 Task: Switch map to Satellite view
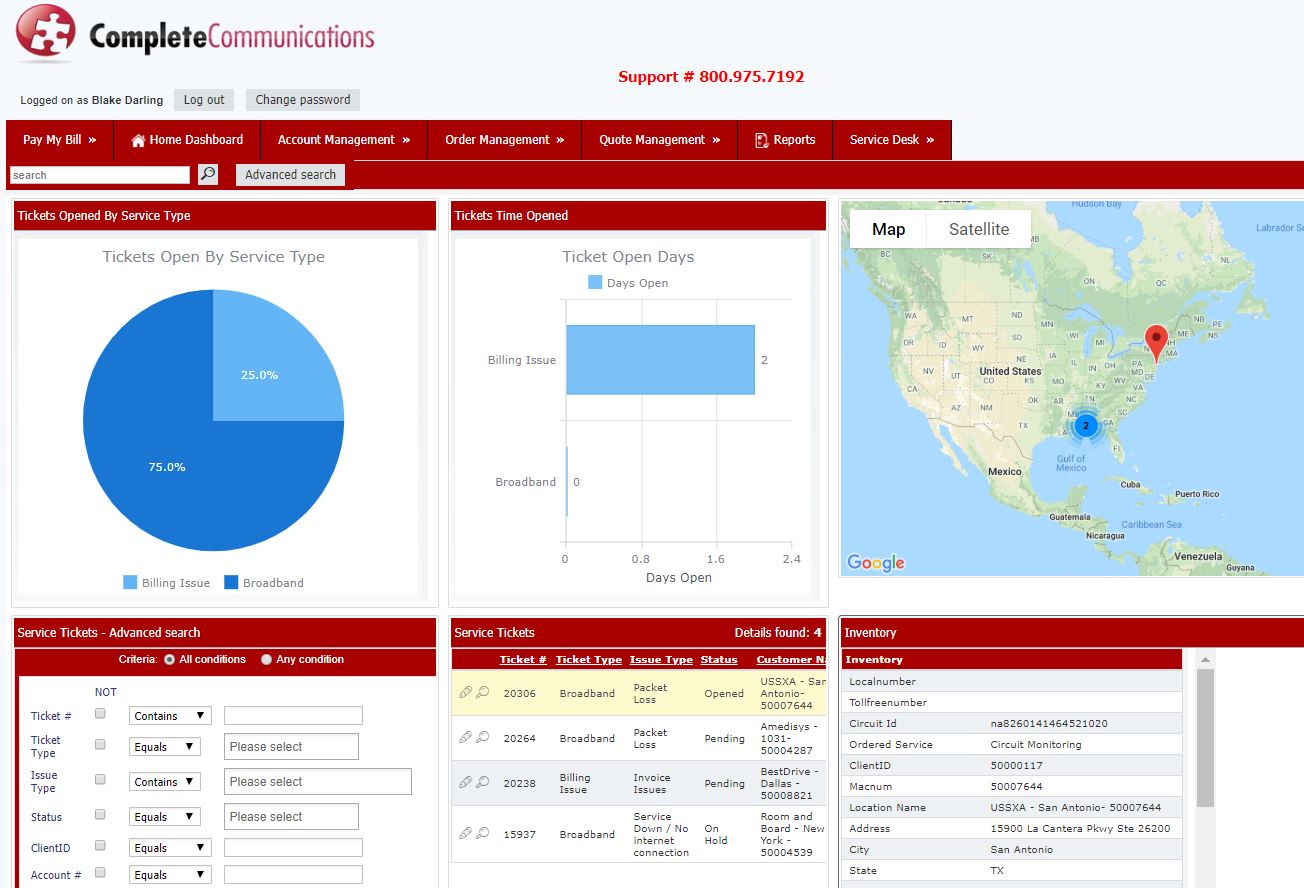[x=979, y=229]
